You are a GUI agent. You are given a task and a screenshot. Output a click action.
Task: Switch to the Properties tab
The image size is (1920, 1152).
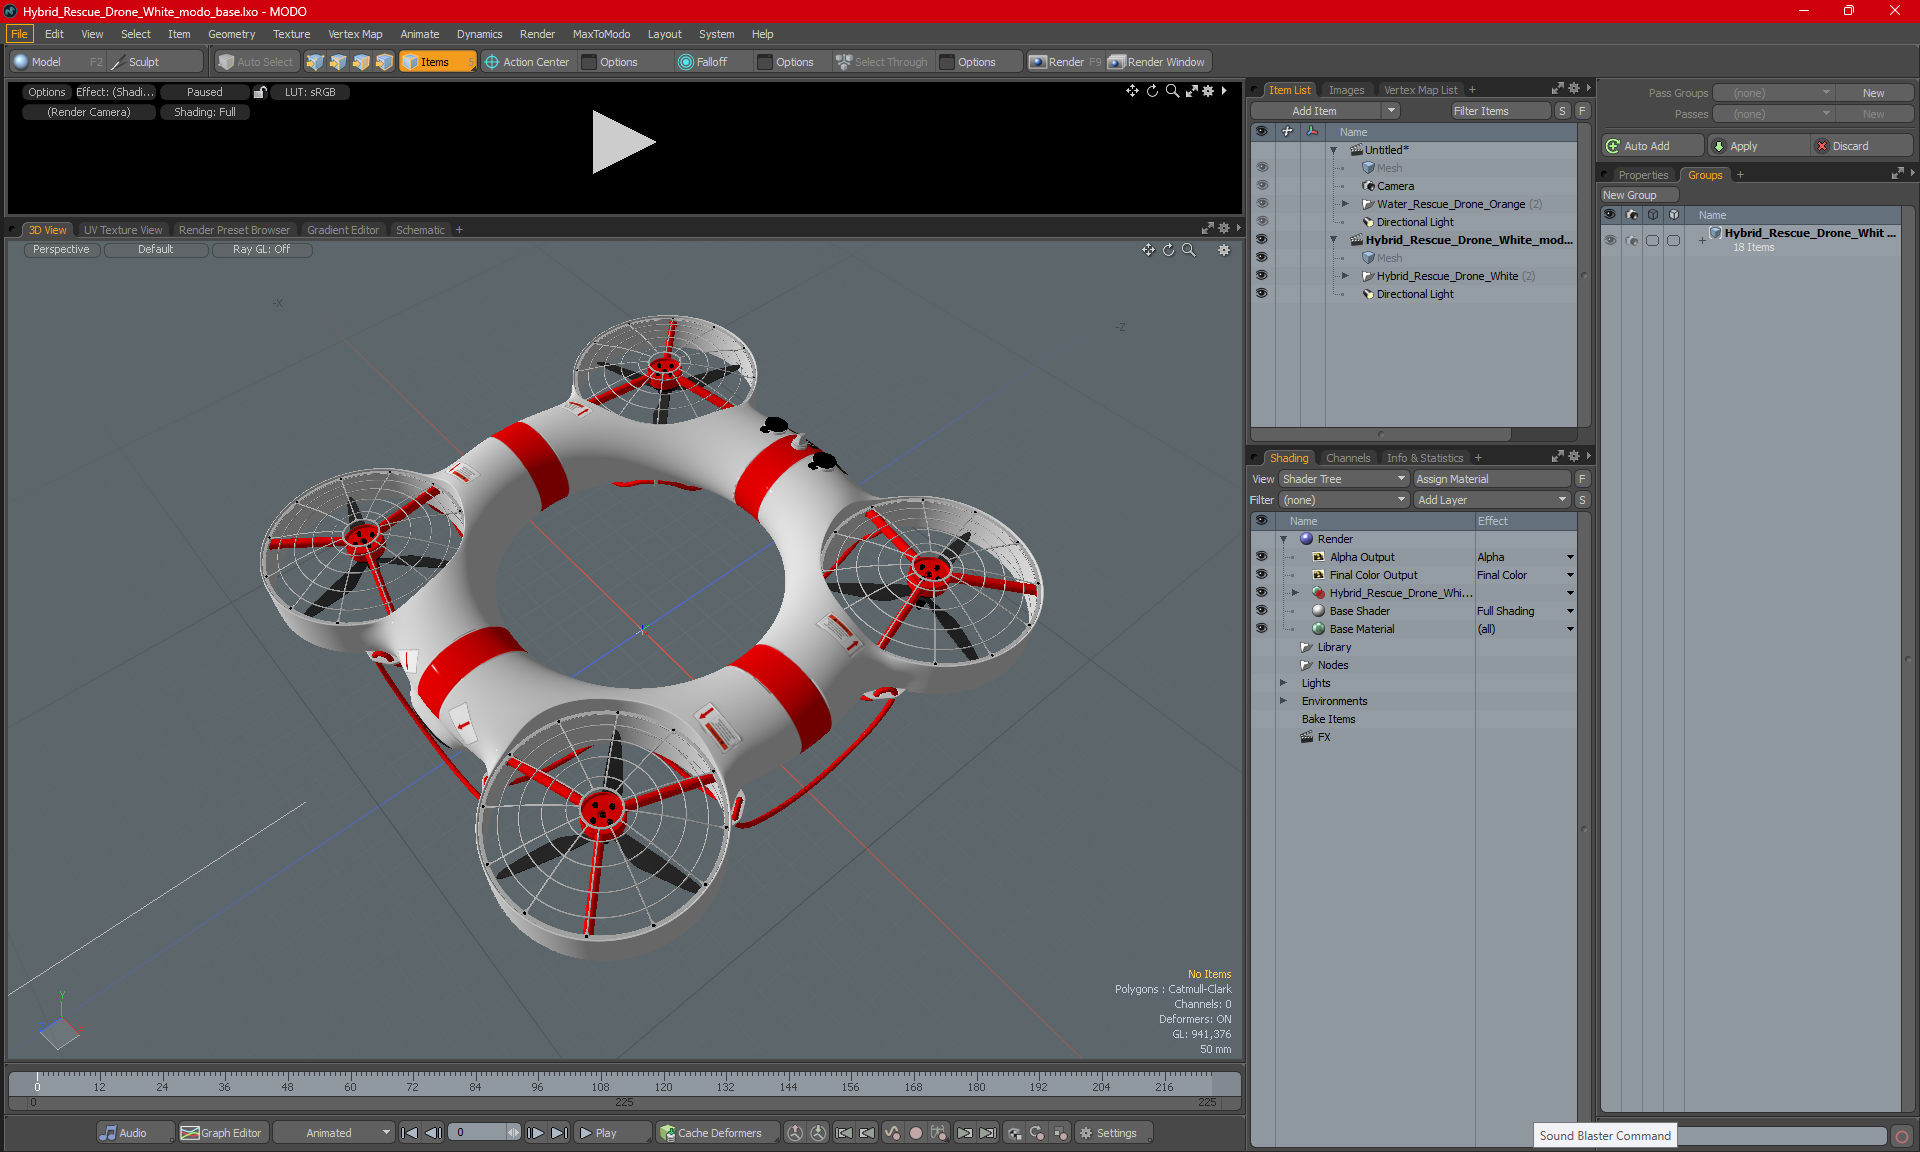point(1643,175)
